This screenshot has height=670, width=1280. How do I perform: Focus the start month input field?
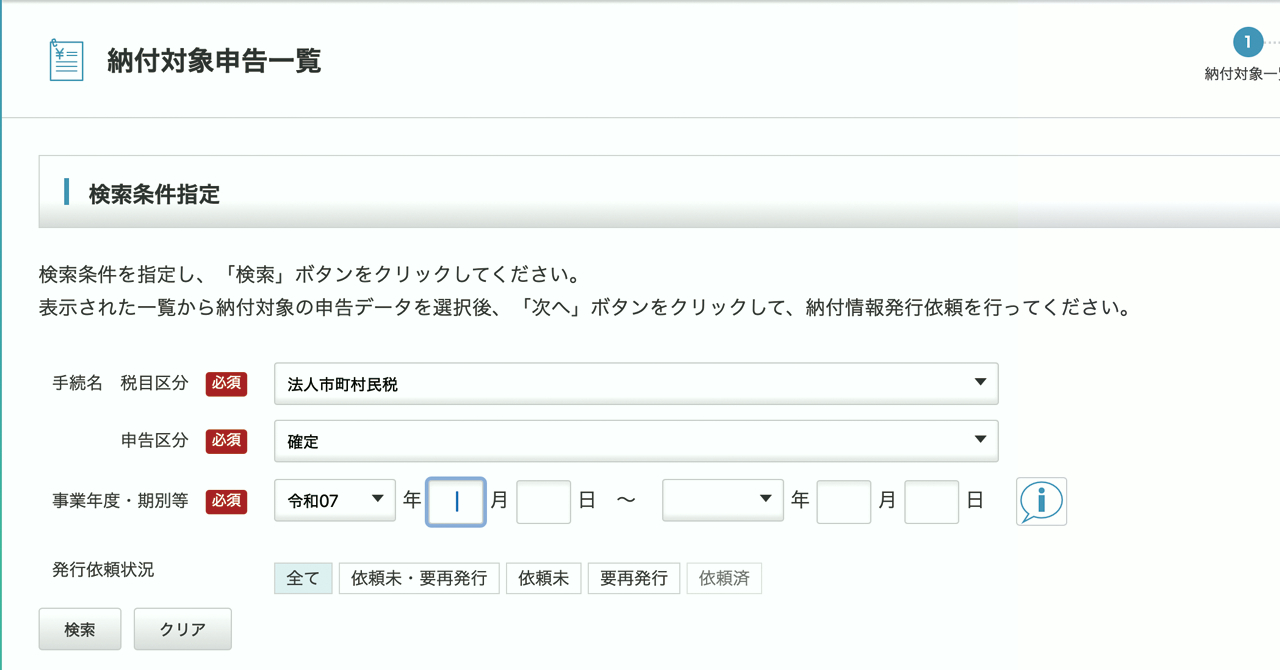pyautogui.click(x=456, y=501)
